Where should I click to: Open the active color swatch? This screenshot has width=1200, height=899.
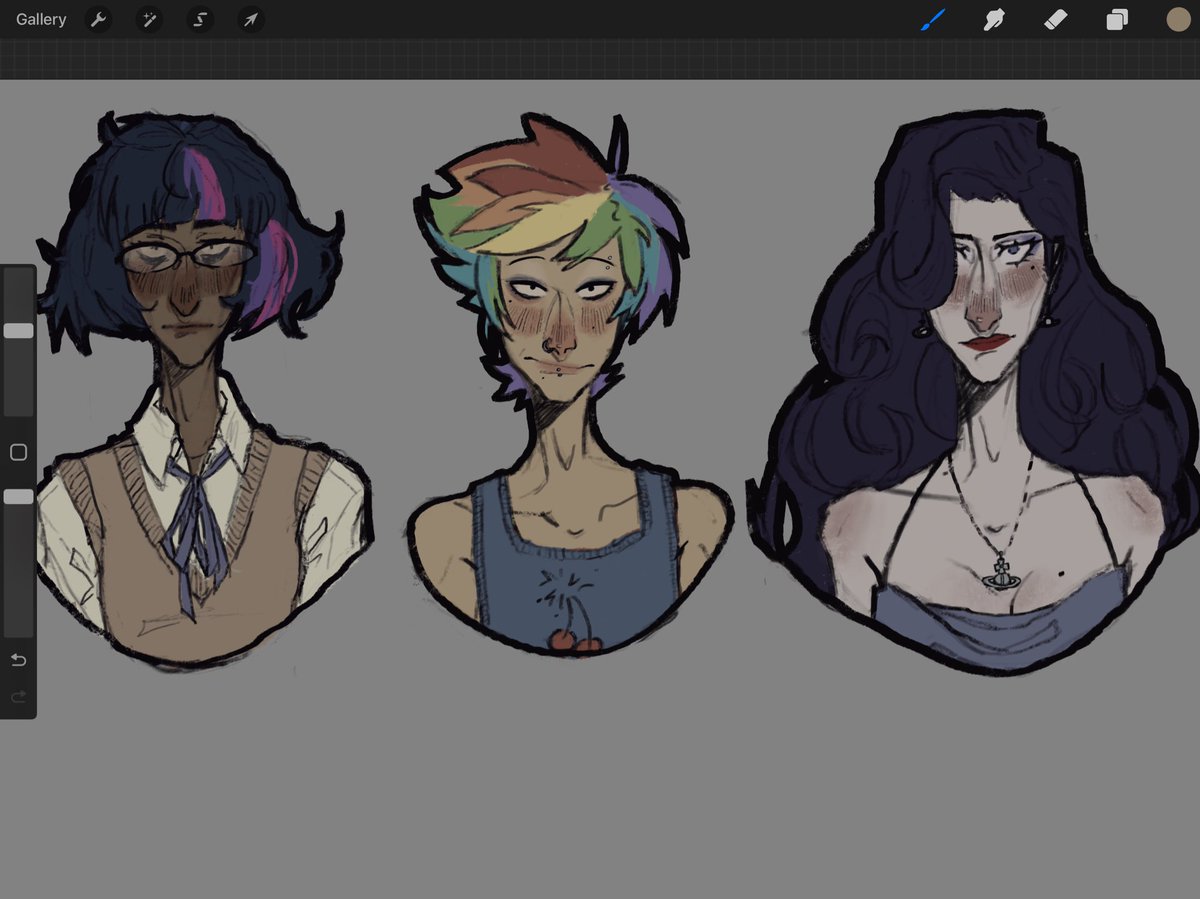pos(1178,19)
